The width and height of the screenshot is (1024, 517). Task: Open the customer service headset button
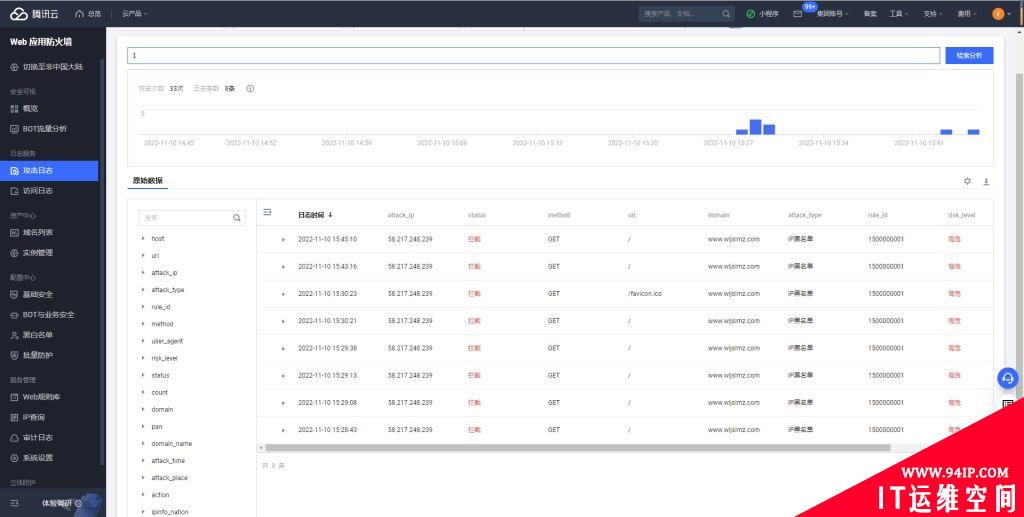[x=1008, y=378]
